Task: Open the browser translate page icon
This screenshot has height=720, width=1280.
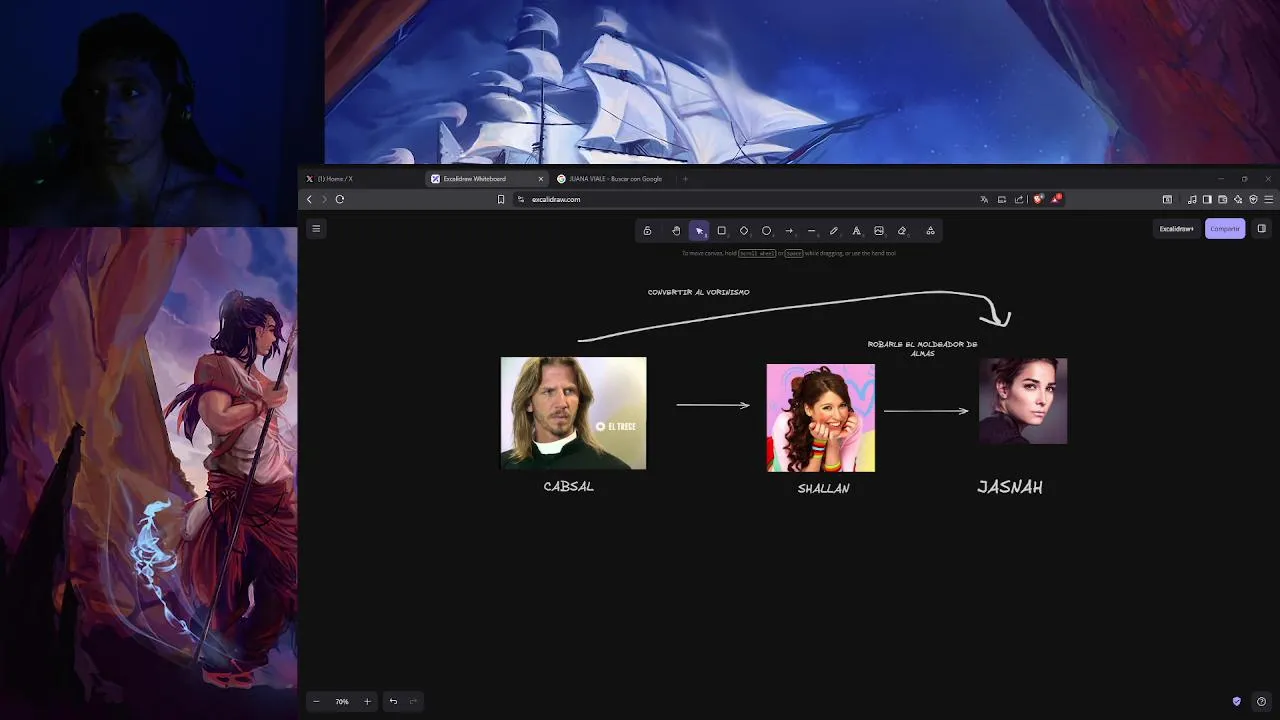Action: pyautogui.click(x=984, y=199)
